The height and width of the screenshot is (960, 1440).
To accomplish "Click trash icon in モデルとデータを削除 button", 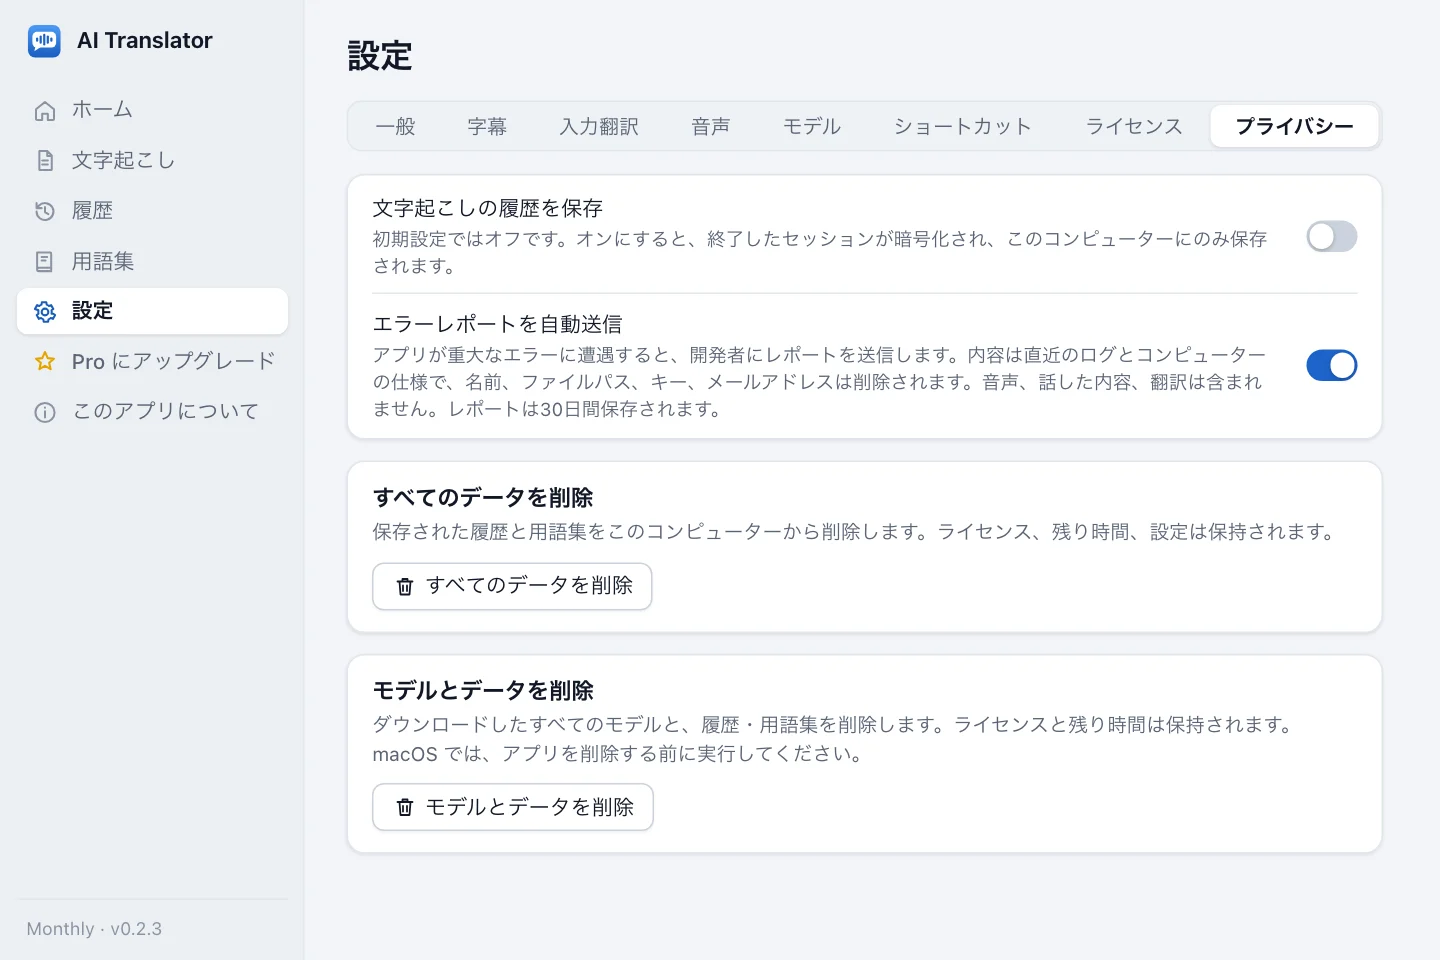I will (x=405, y=807).
